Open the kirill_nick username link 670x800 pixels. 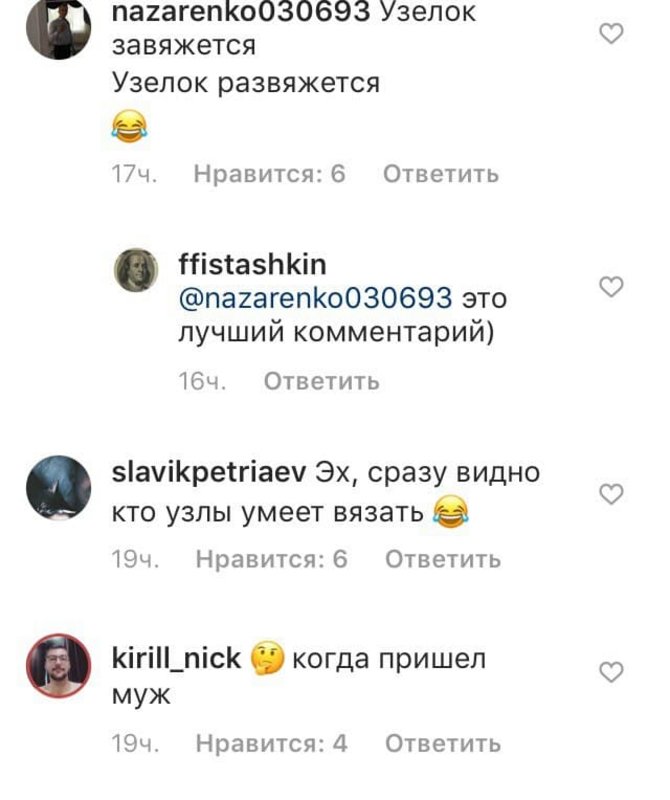(176, 658)
